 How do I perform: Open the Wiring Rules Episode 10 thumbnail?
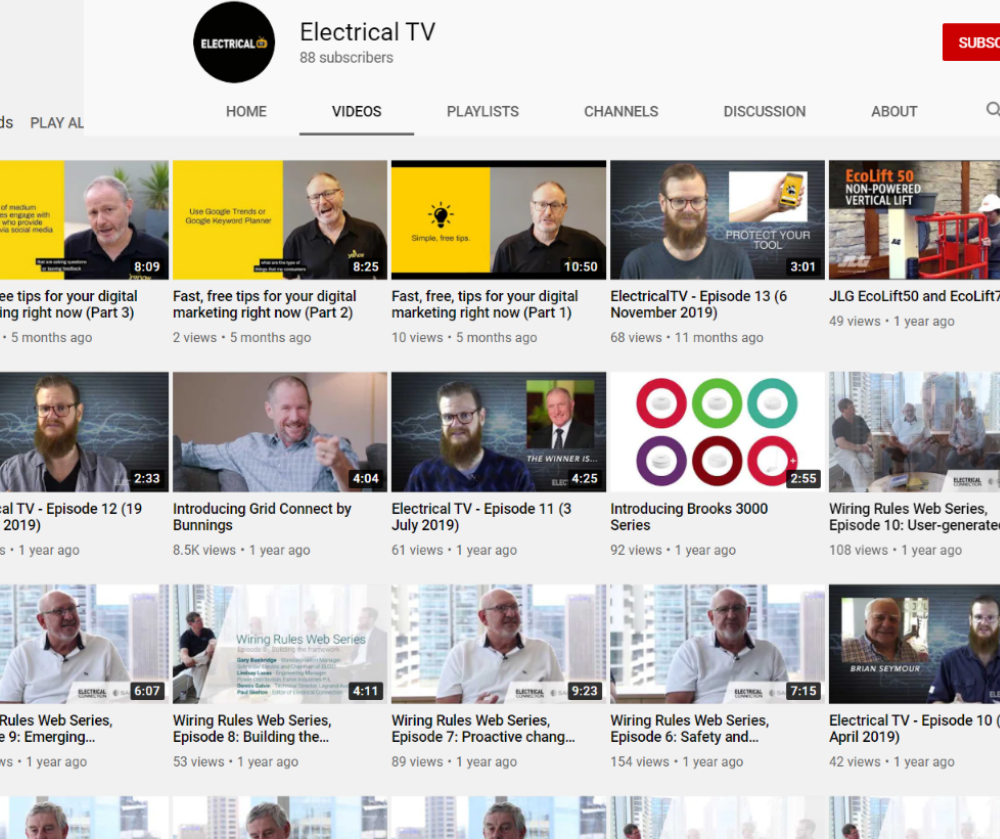click(x=915, y=432)
